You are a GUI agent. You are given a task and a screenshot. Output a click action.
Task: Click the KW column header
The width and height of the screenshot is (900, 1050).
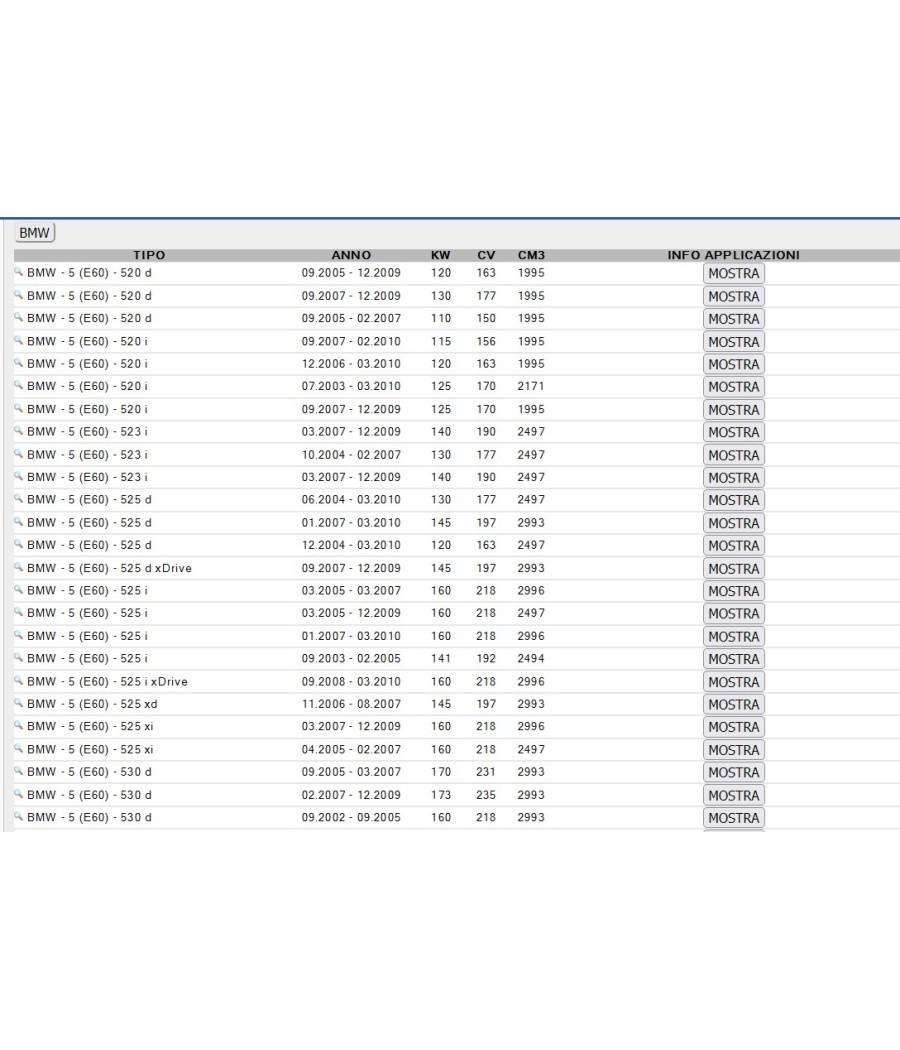pos(441,255)
